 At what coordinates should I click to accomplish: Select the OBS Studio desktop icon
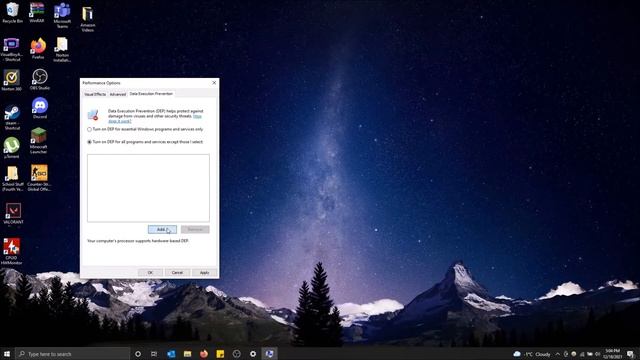point(40,79)
